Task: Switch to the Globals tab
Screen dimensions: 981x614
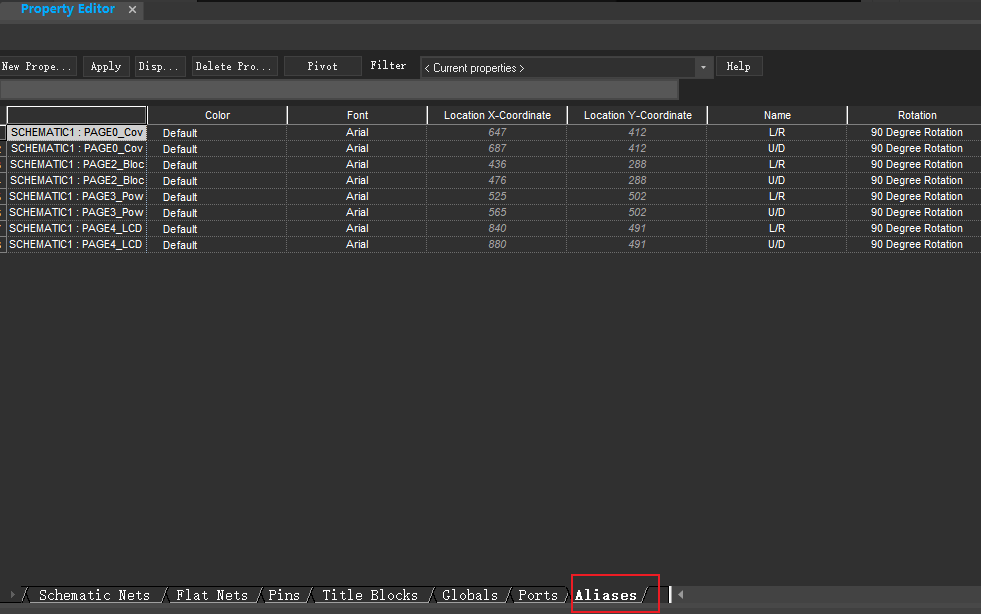Action: coord(470,595)
